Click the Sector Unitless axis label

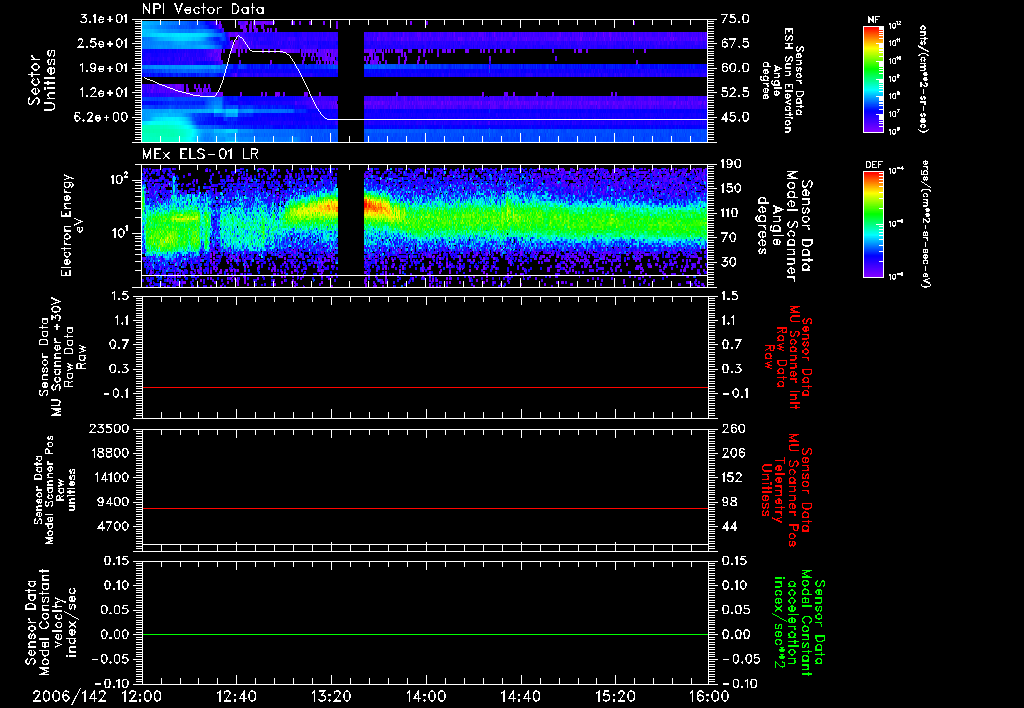point(40,80)
